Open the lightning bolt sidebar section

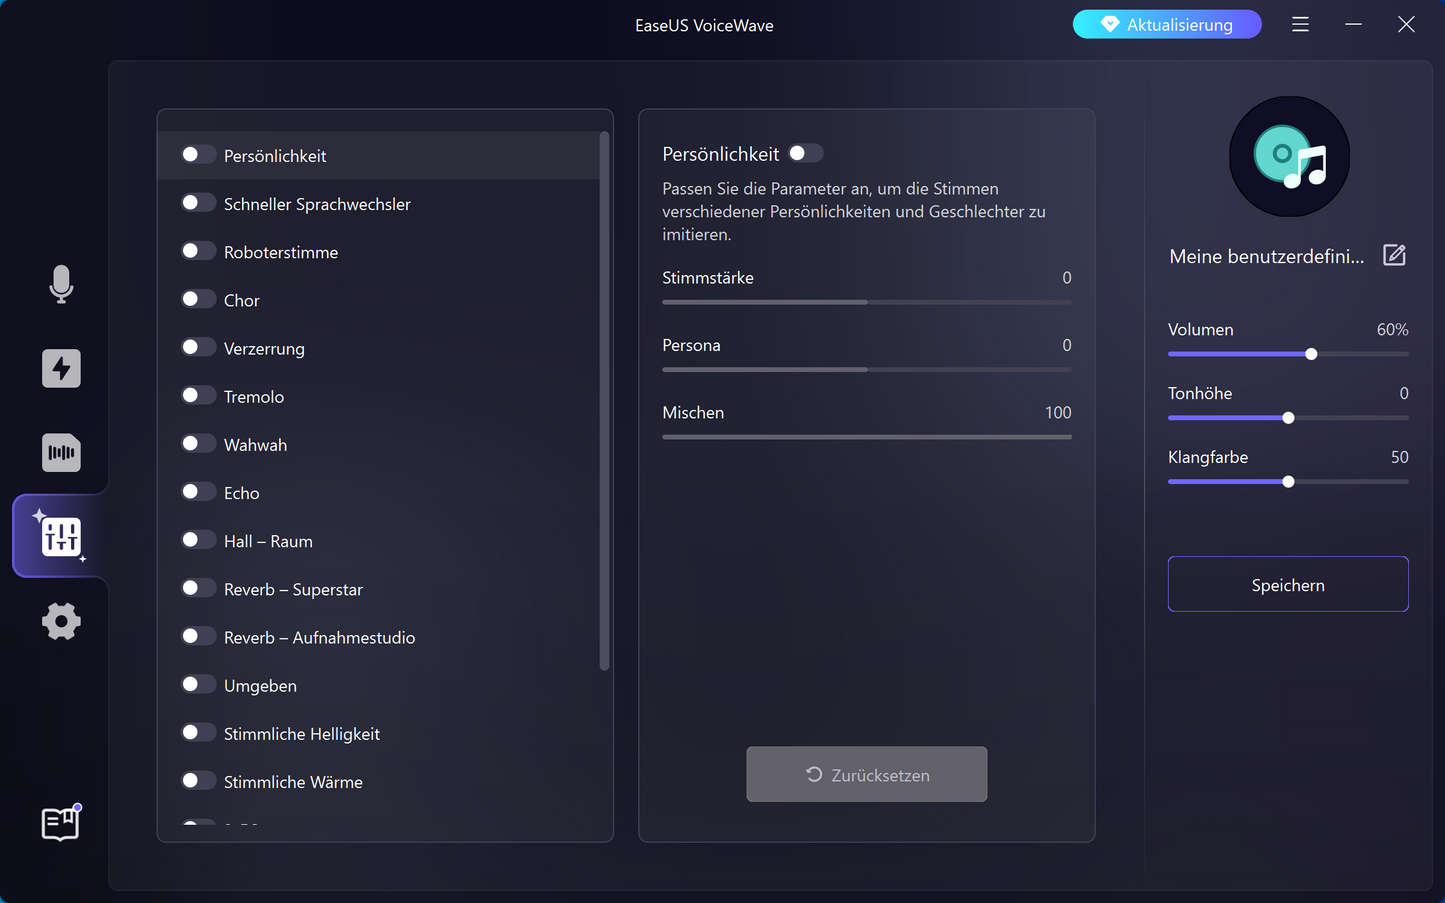(61, 368)
